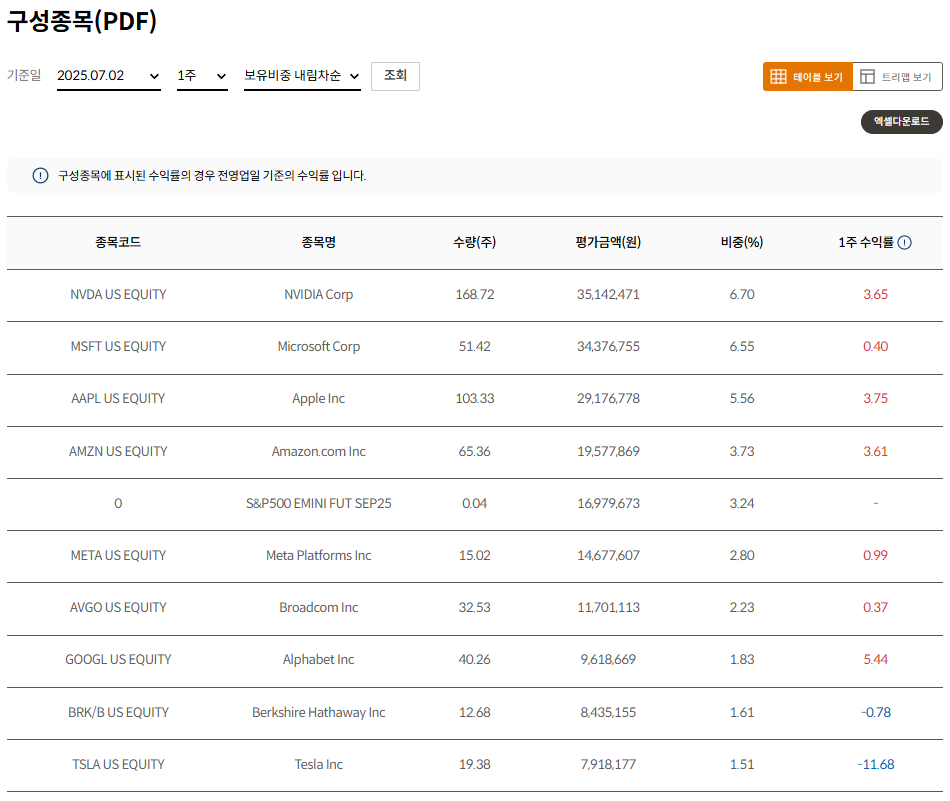This screenshot has height=801, width=950.
Task: Select the NVIDIA Corp row return value 3.65
Action: click(x=875, y=295)
